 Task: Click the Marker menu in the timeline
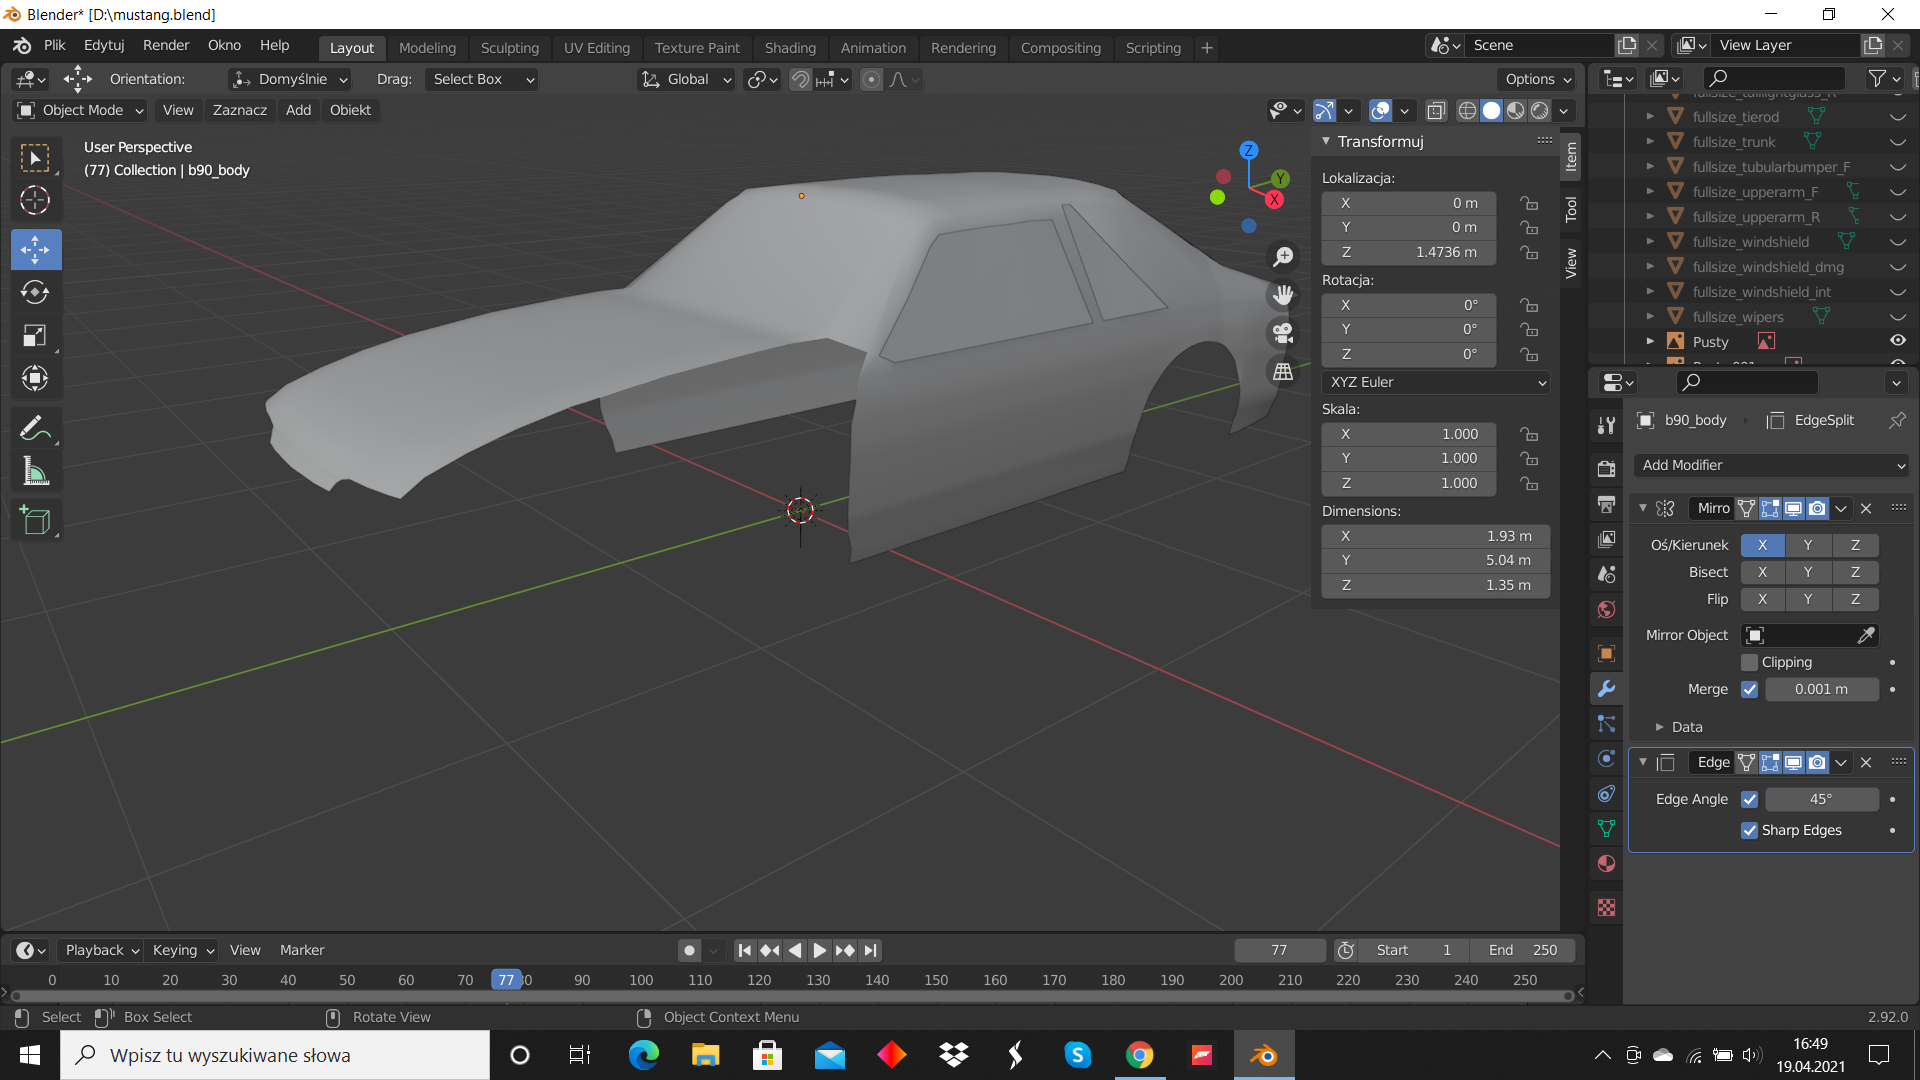[302, 950]
